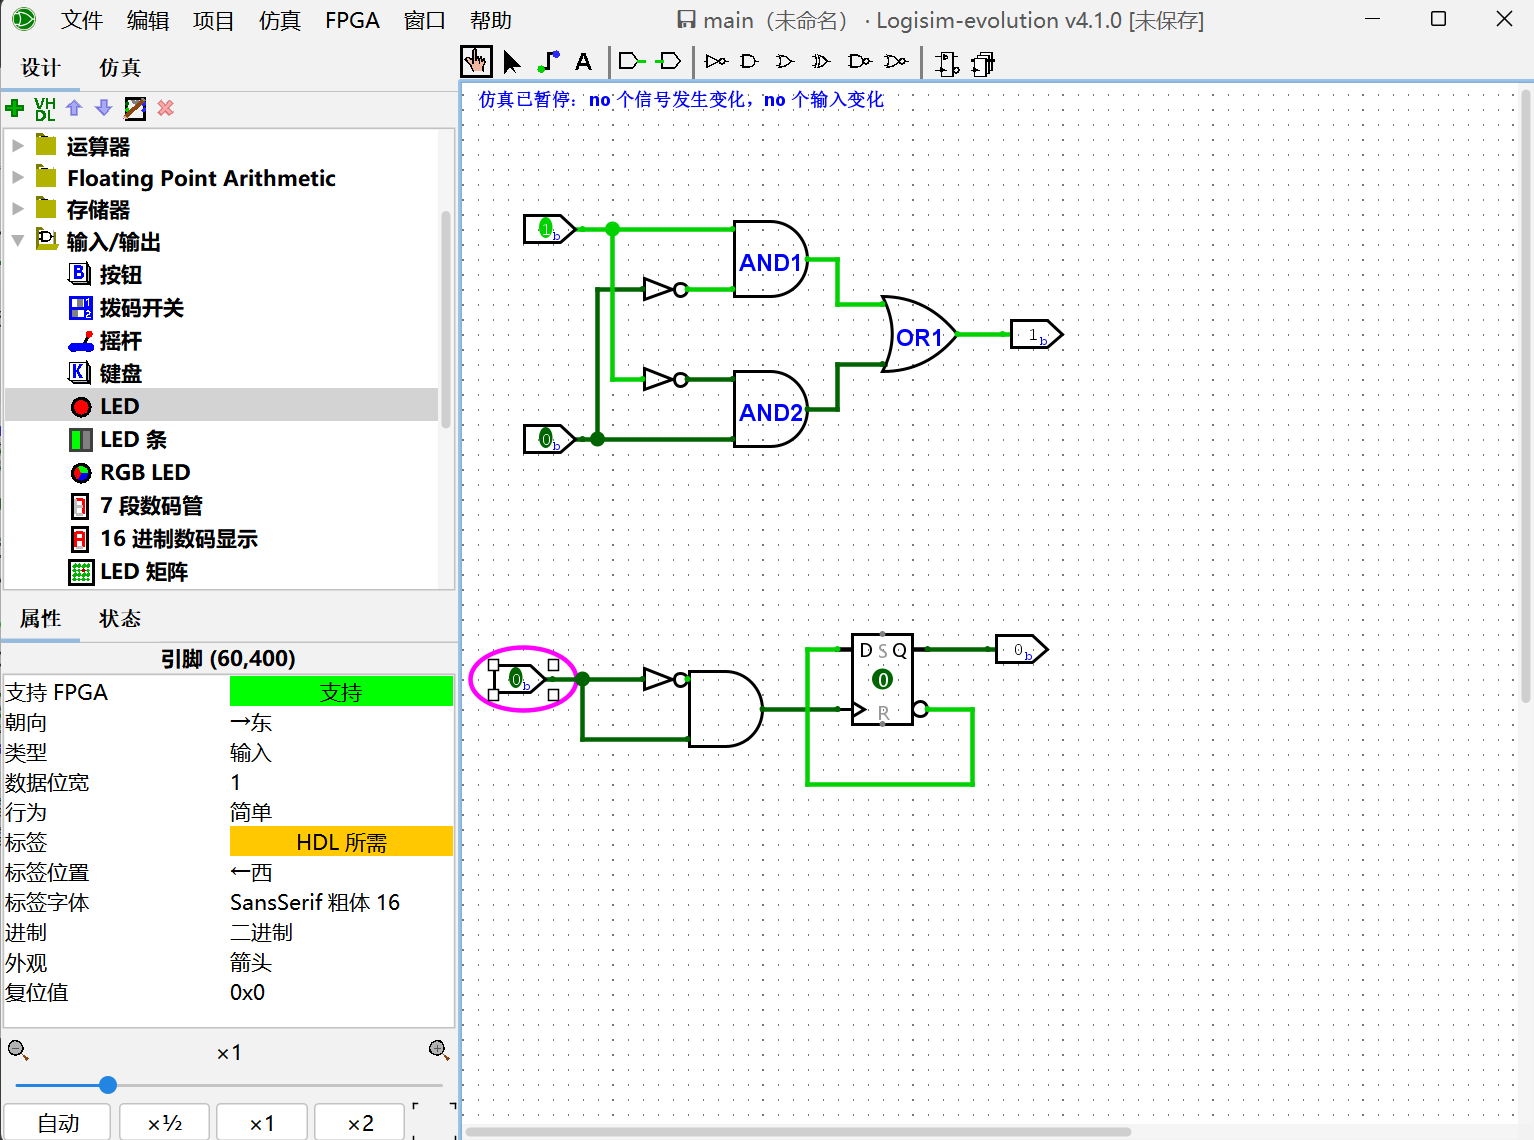Expand the 存储器 library folder
The height and width of the screenshot is (1140, 1534).
click(x=18, y=209)
